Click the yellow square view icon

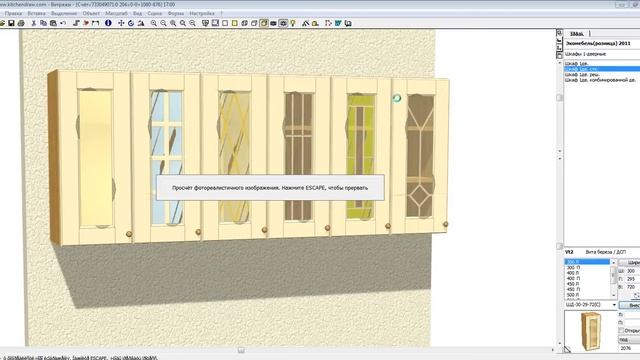tap(235, 23)
